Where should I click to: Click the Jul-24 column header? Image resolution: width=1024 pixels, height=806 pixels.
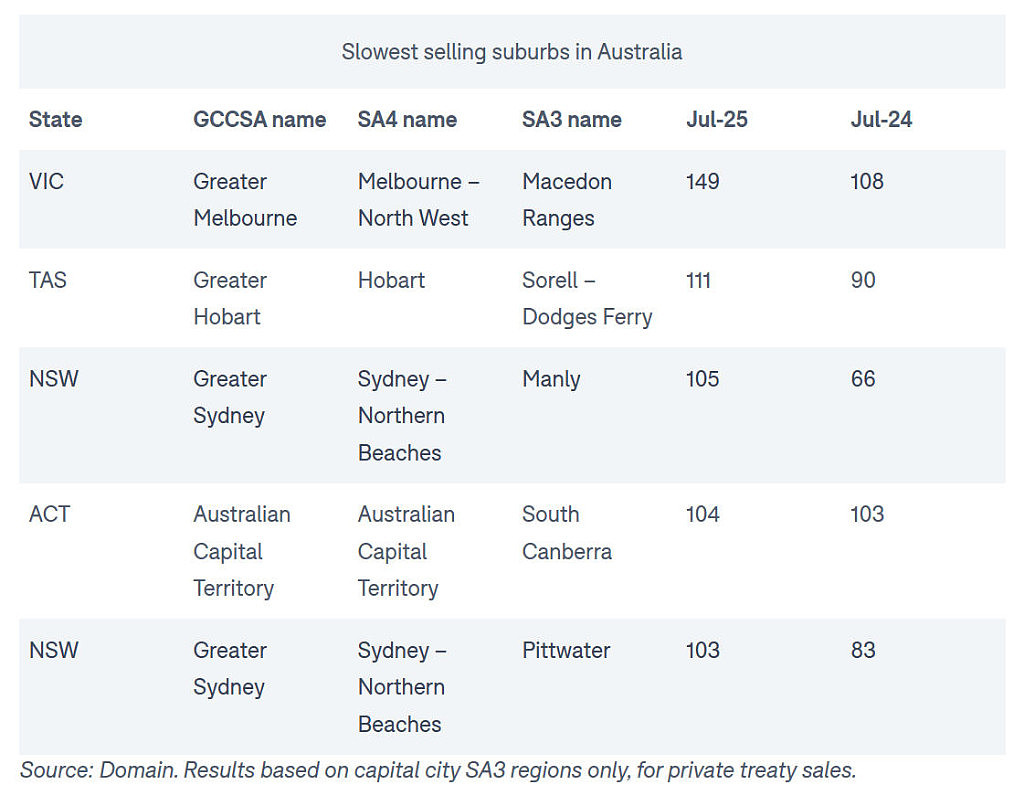[x=881, y=120]
